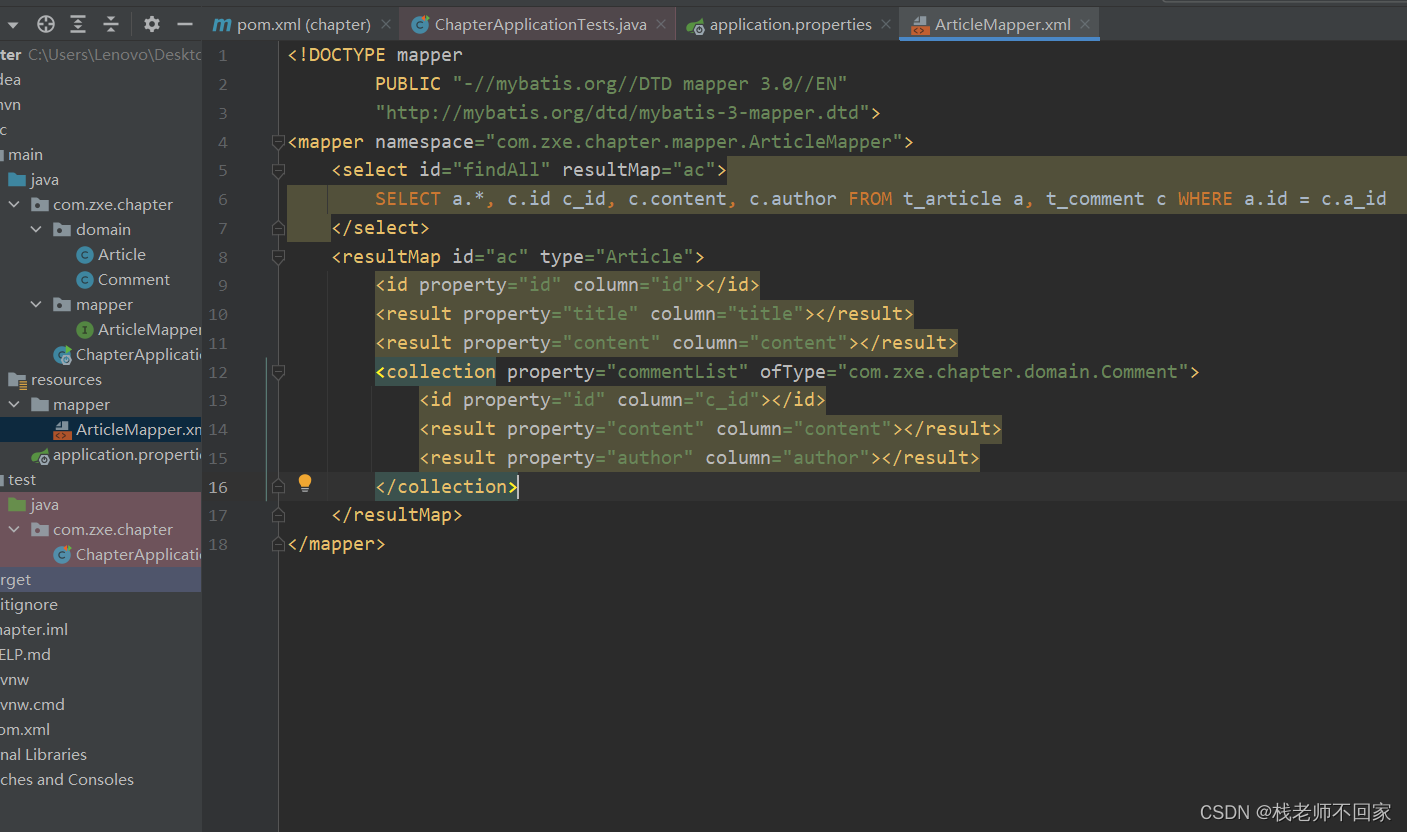This screenshot has width=1407, height=832.
Task: Select ChapterApplicationTests in the test package
Action: [138, 555]
